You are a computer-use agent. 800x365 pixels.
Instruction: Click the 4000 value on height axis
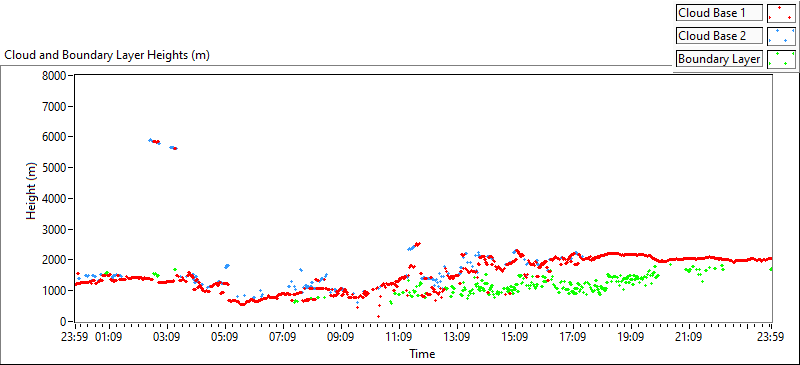pyautogui.click(x=55, y=199)
